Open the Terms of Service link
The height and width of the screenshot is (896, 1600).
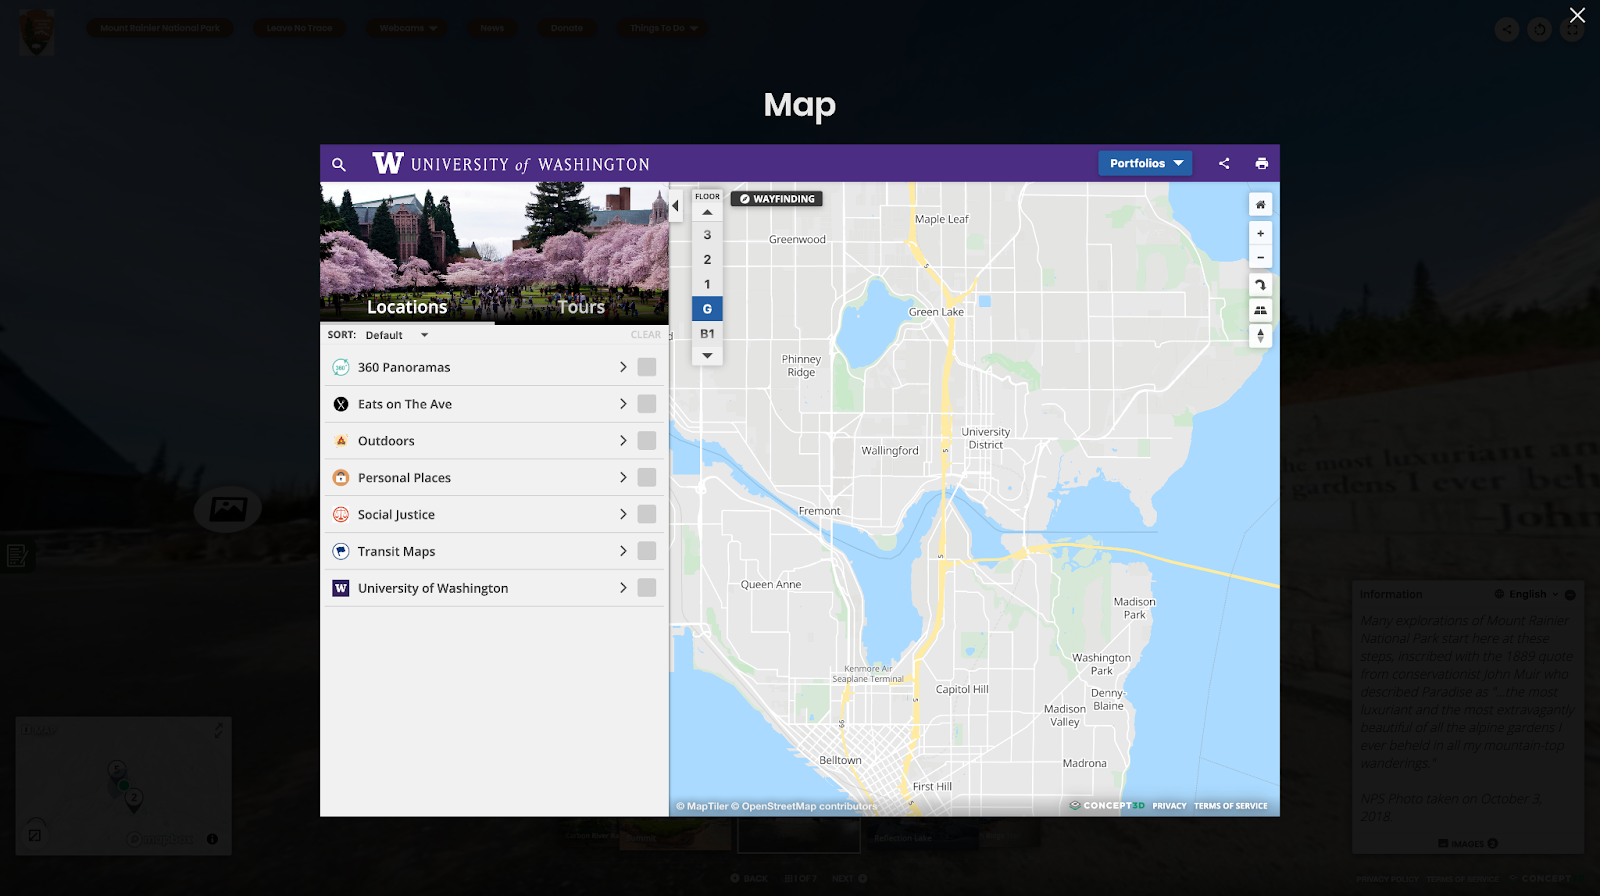pyautogui.click(x=1230, y=806)
